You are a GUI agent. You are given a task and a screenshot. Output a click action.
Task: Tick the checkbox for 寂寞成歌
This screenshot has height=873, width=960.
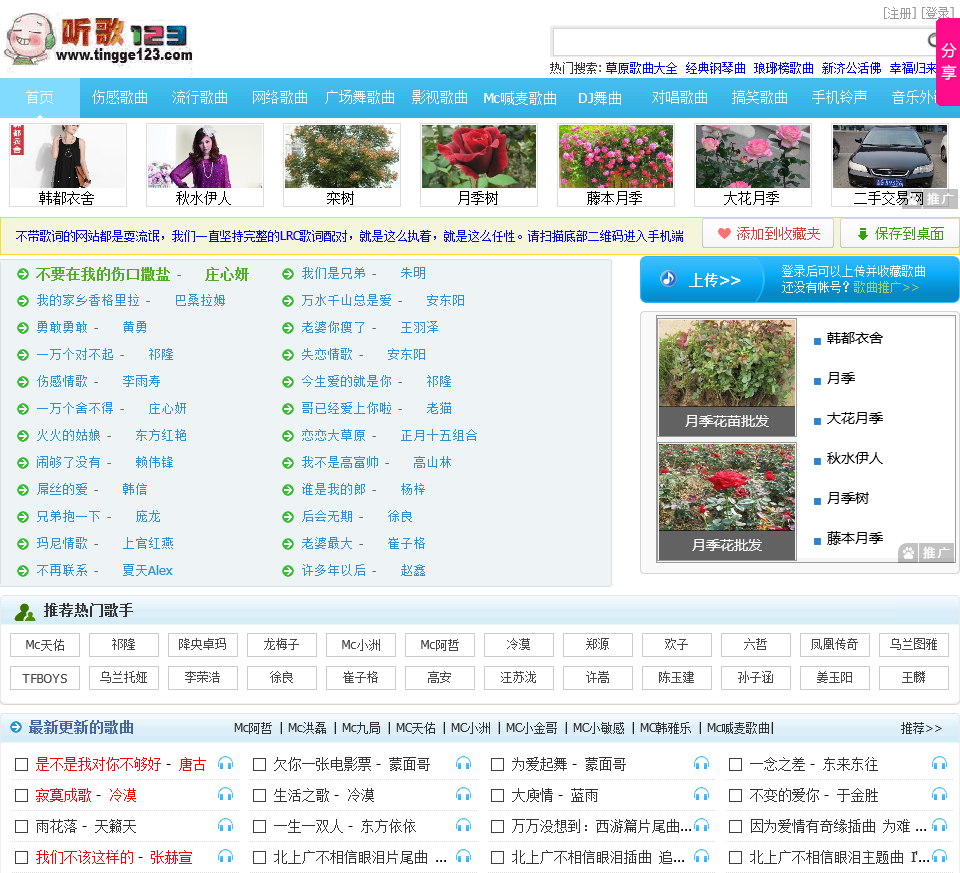[x=21, y=795]
